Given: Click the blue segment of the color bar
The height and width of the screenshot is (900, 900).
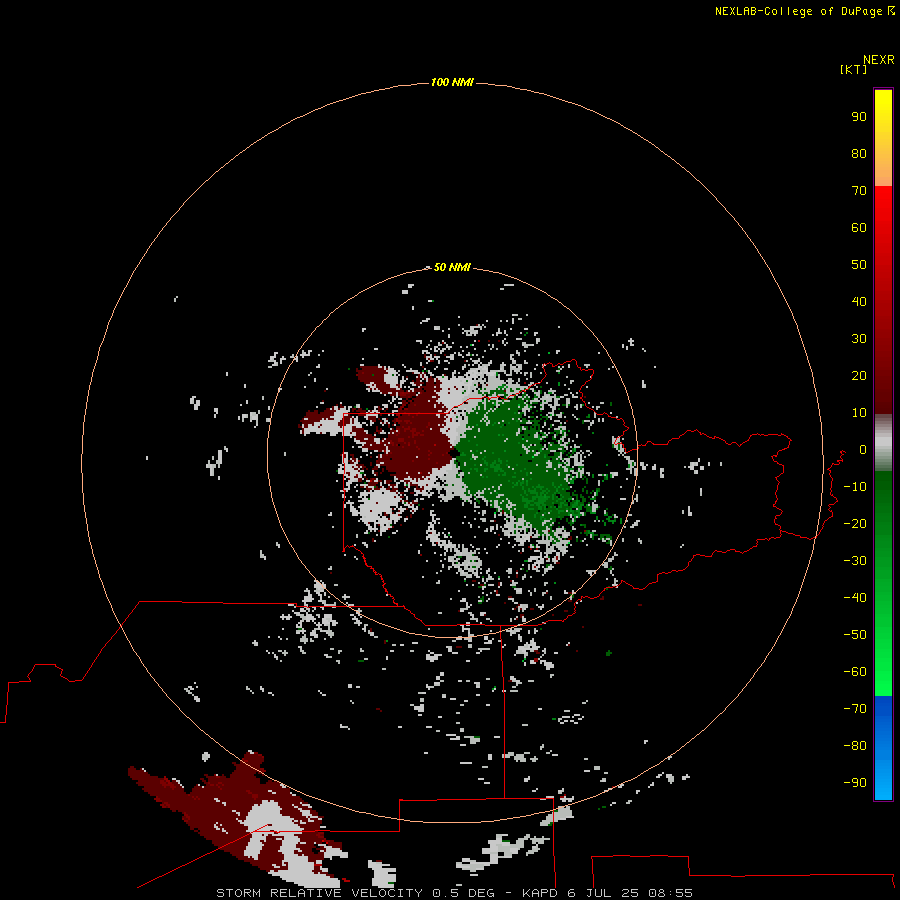Looking at the screenshot, I should pyautogui.click(x=883, y=748).
